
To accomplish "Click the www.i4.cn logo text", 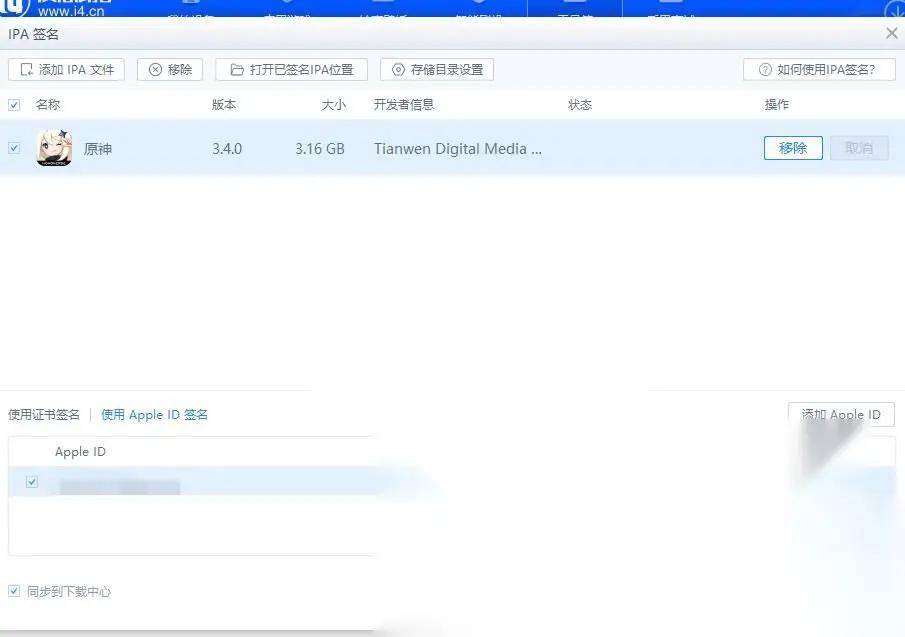I will coord(71,11).
